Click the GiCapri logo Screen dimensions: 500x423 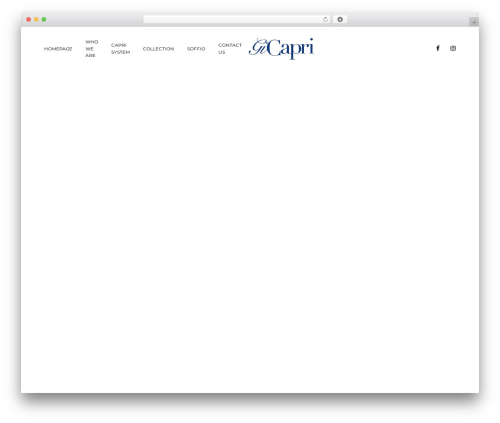[x=281, y=49]
